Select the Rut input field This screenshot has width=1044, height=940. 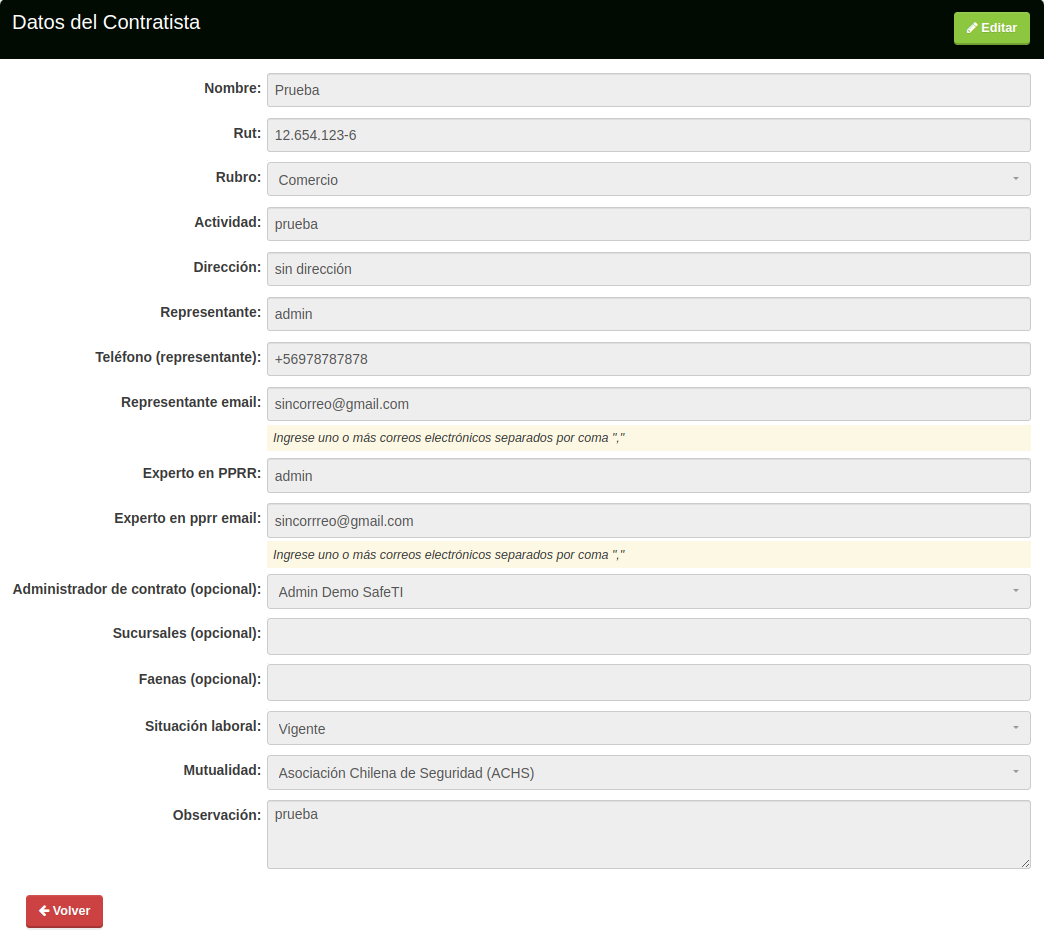pos(648,135)
